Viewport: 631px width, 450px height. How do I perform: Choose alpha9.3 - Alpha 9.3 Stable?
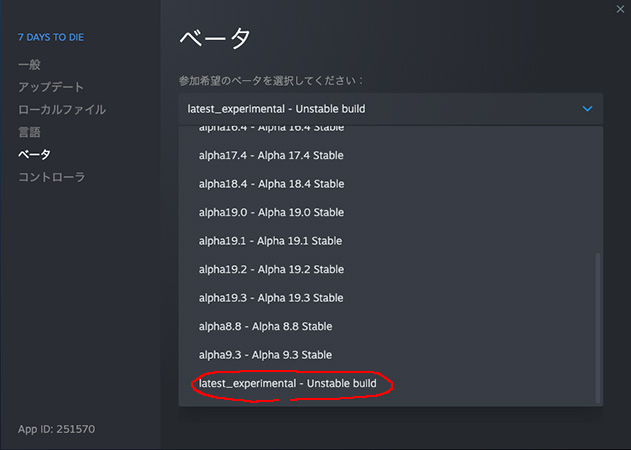(265, 355)
